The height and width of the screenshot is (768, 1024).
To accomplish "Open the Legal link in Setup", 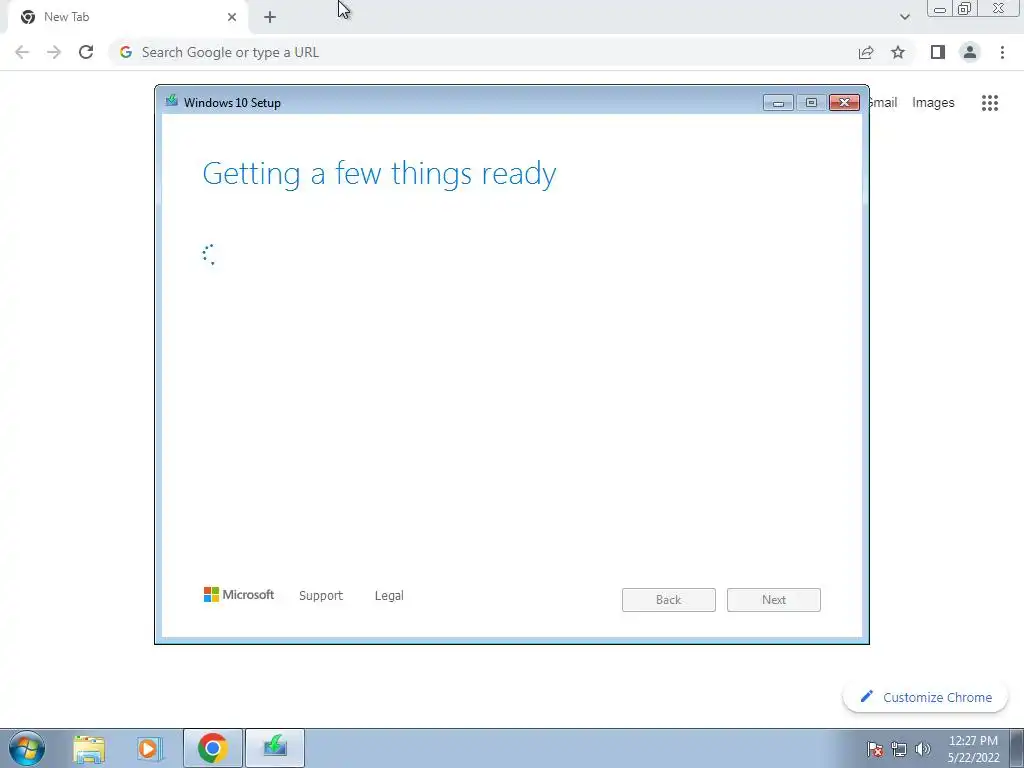I will 389,596.
